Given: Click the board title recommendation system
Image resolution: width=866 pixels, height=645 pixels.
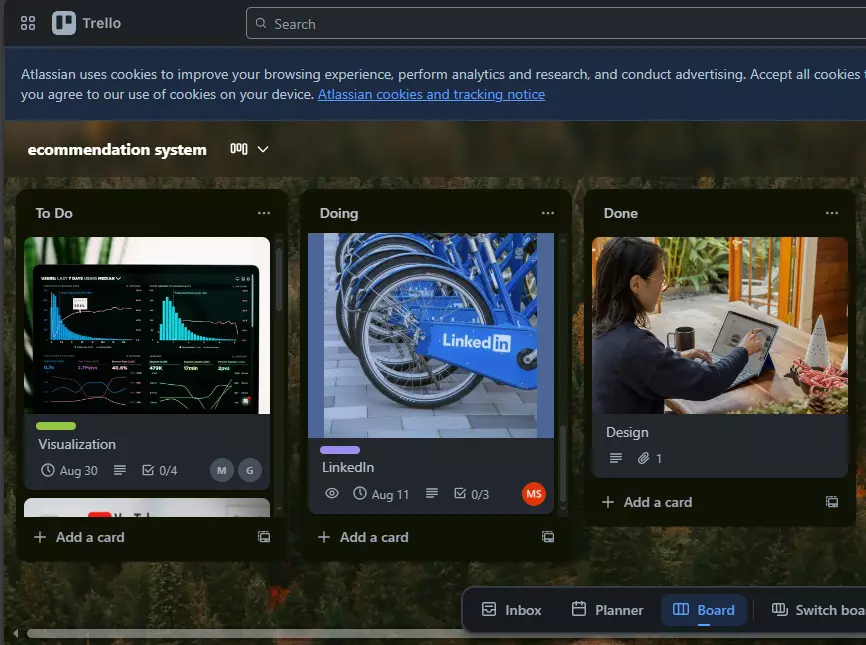Looking at the screenshot, I should (x=117, y=150).
